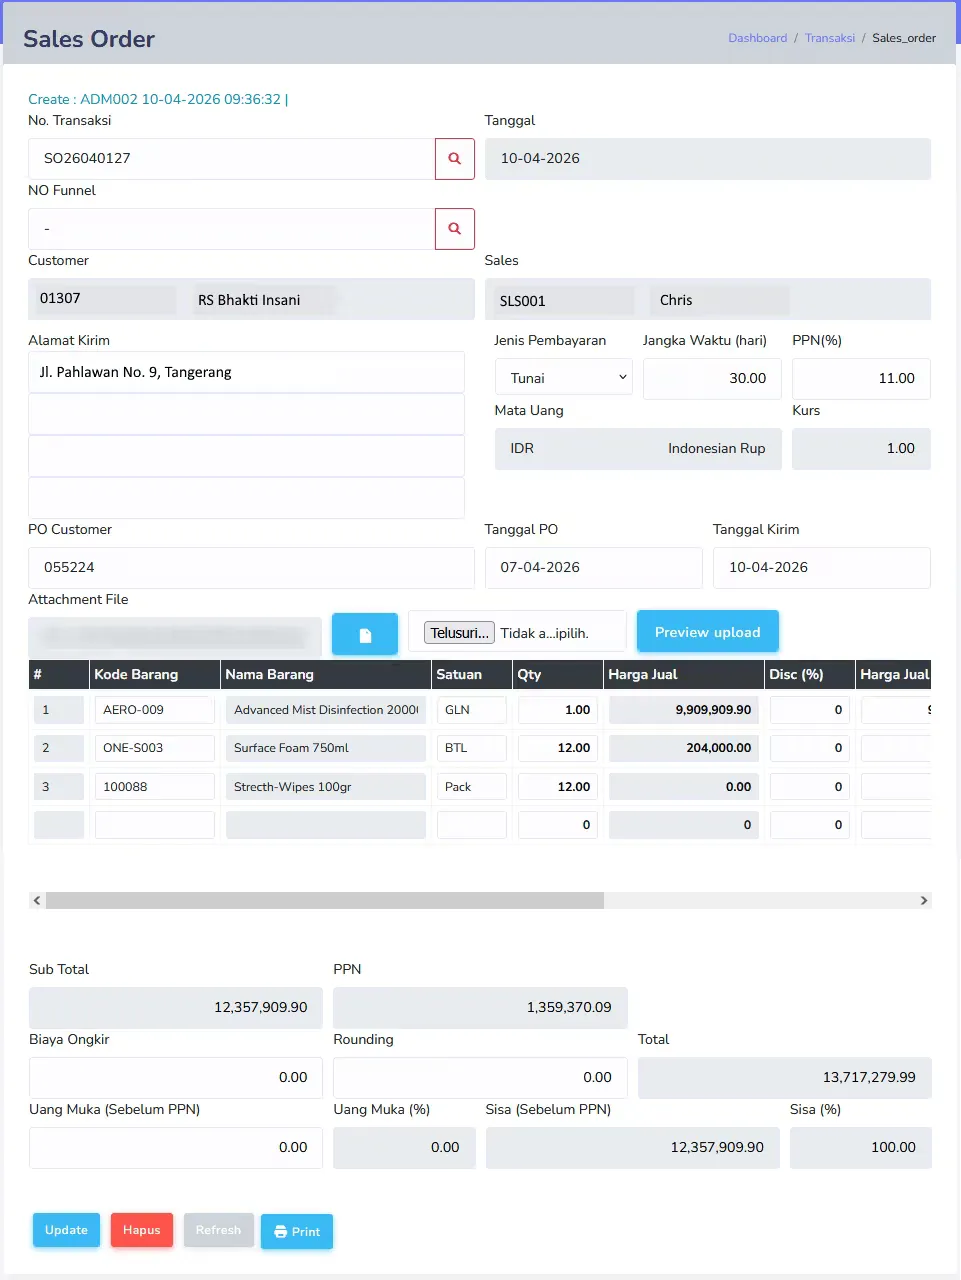Click customer name RS Bhakti Insani
The height and width of the screenshot is (1280, 961).
click(249, 300)
